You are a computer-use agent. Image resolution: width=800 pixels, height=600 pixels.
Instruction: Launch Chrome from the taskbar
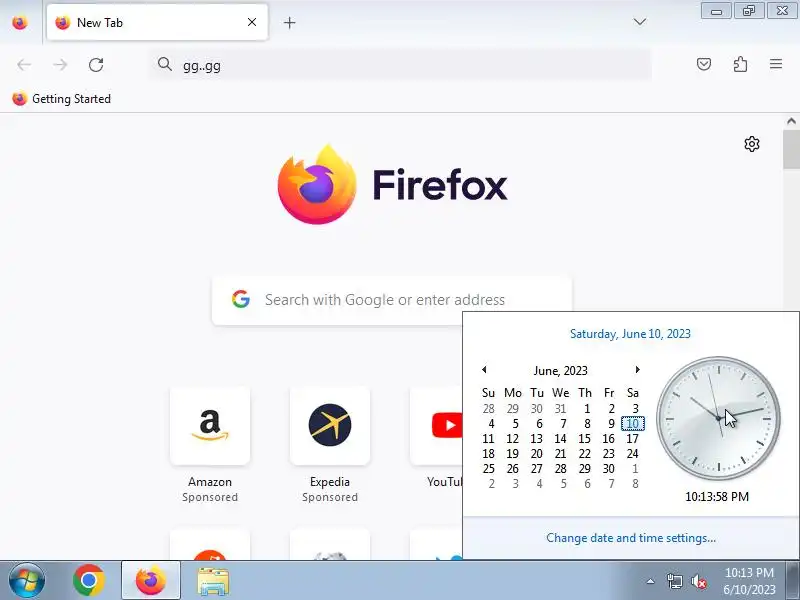point(89,580)
